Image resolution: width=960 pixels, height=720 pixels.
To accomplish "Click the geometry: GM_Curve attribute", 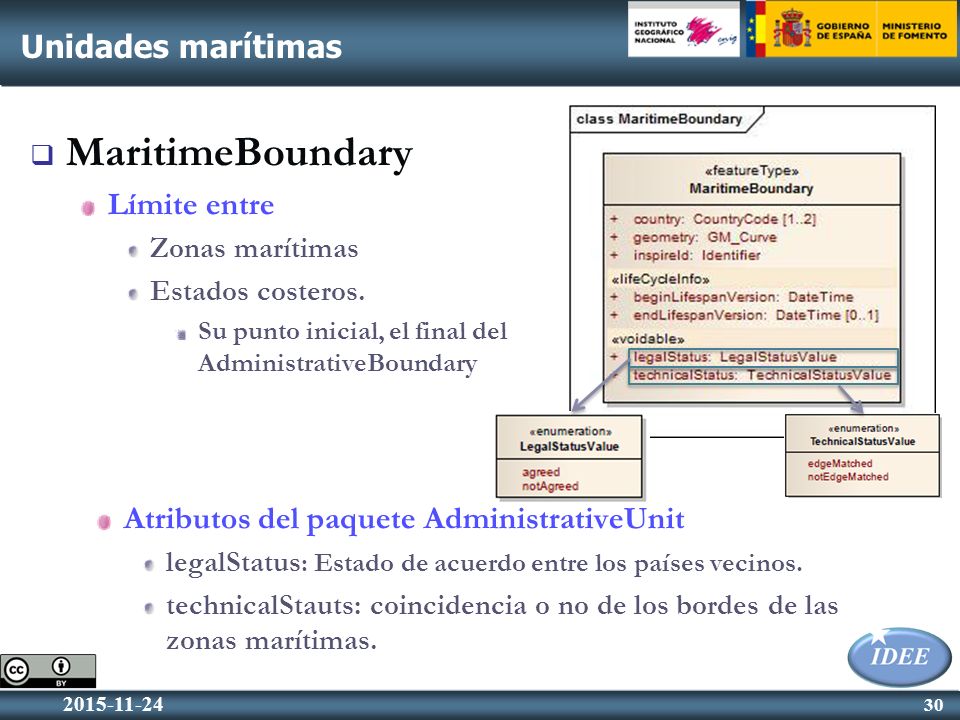I will 705,238.
